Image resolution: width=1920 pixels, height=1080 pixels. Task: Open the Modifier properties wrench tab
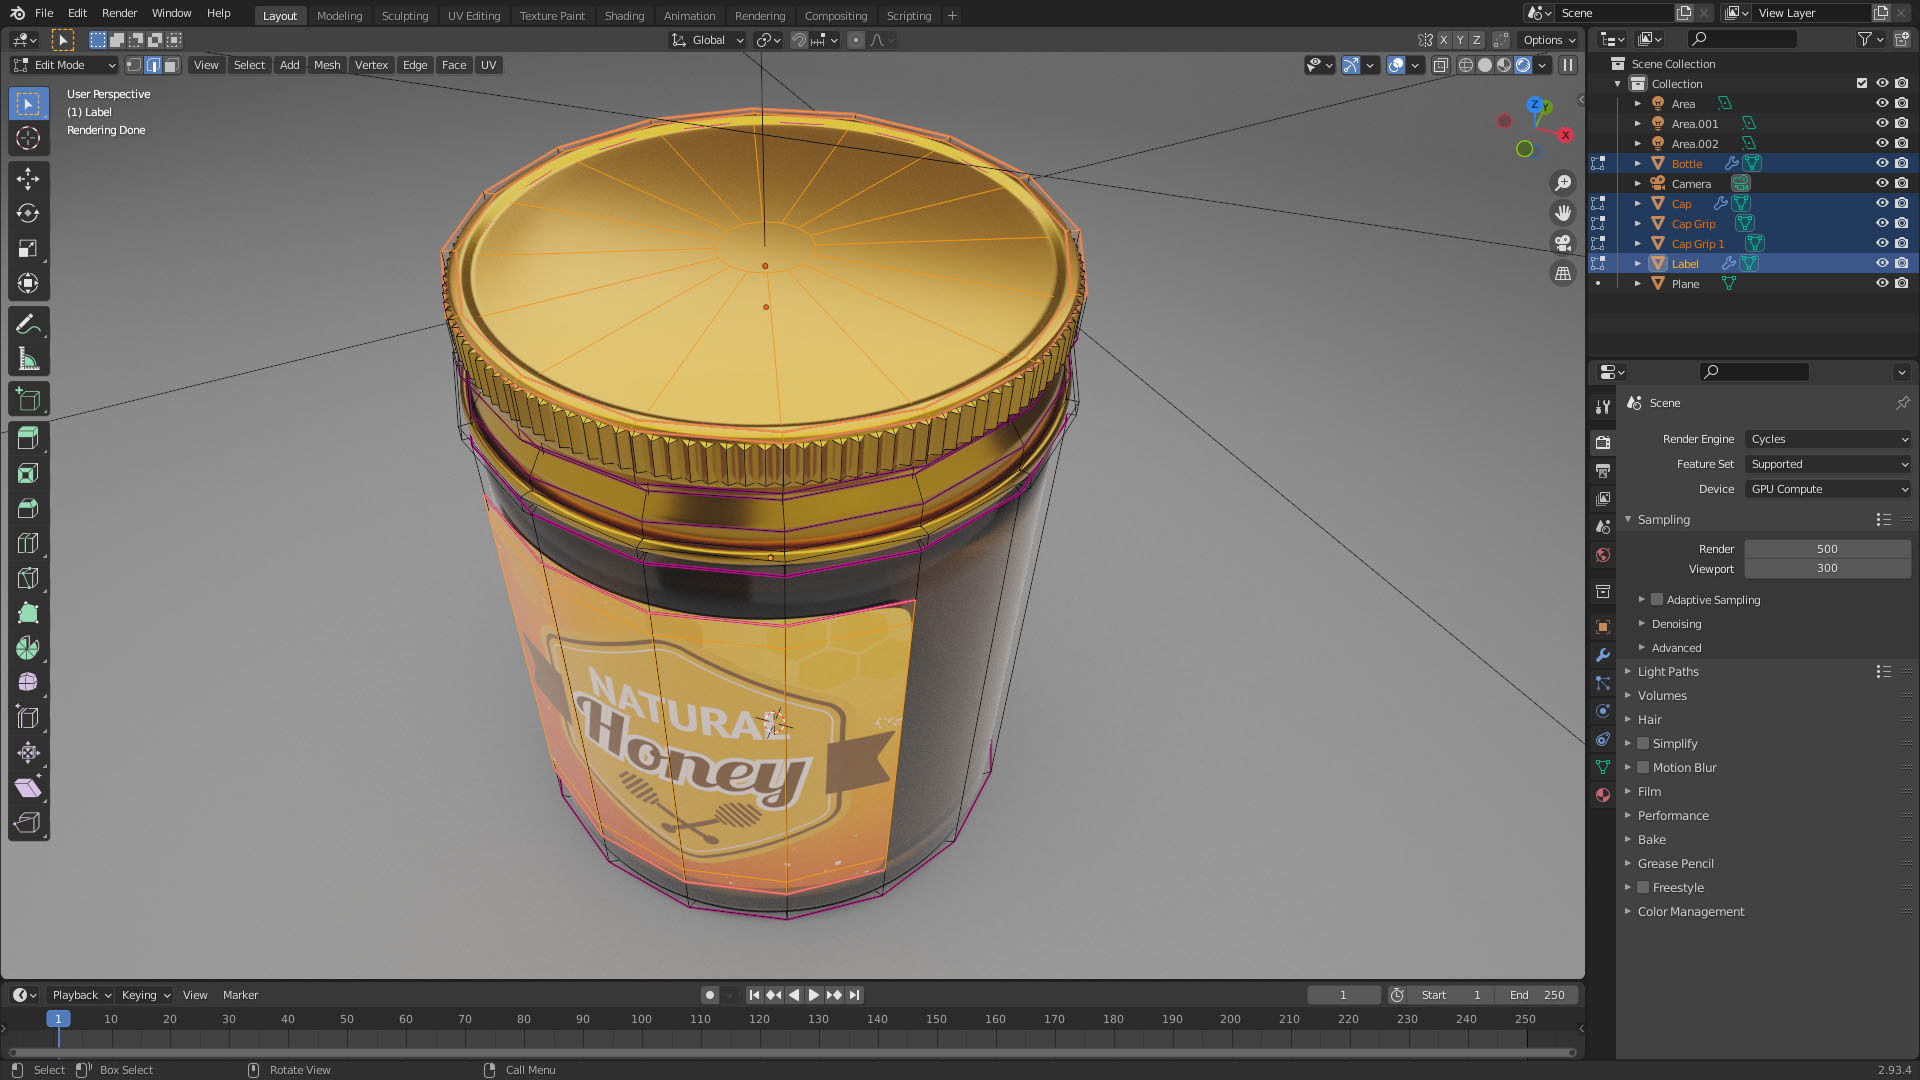tap(1603, 655)
